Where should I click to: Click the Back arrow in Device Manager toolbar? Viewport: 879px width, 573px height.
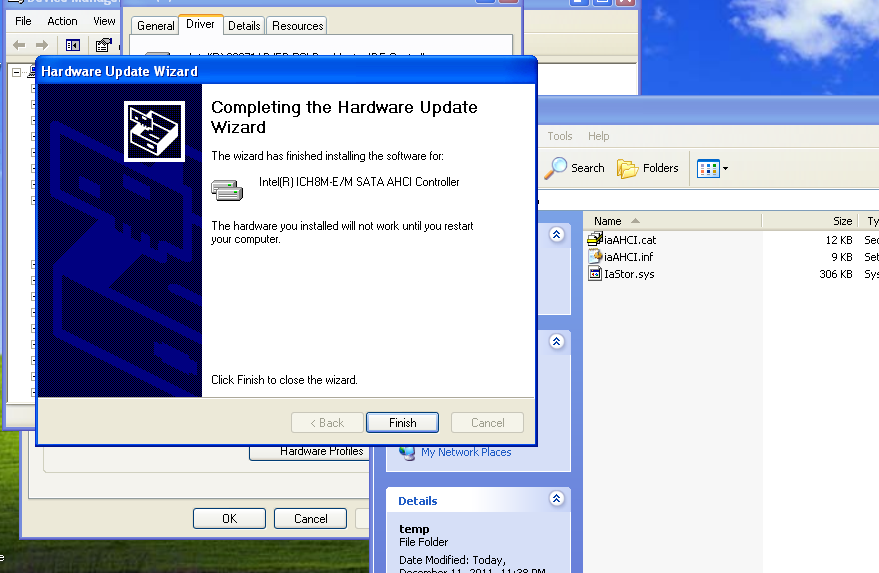(19, 45)
